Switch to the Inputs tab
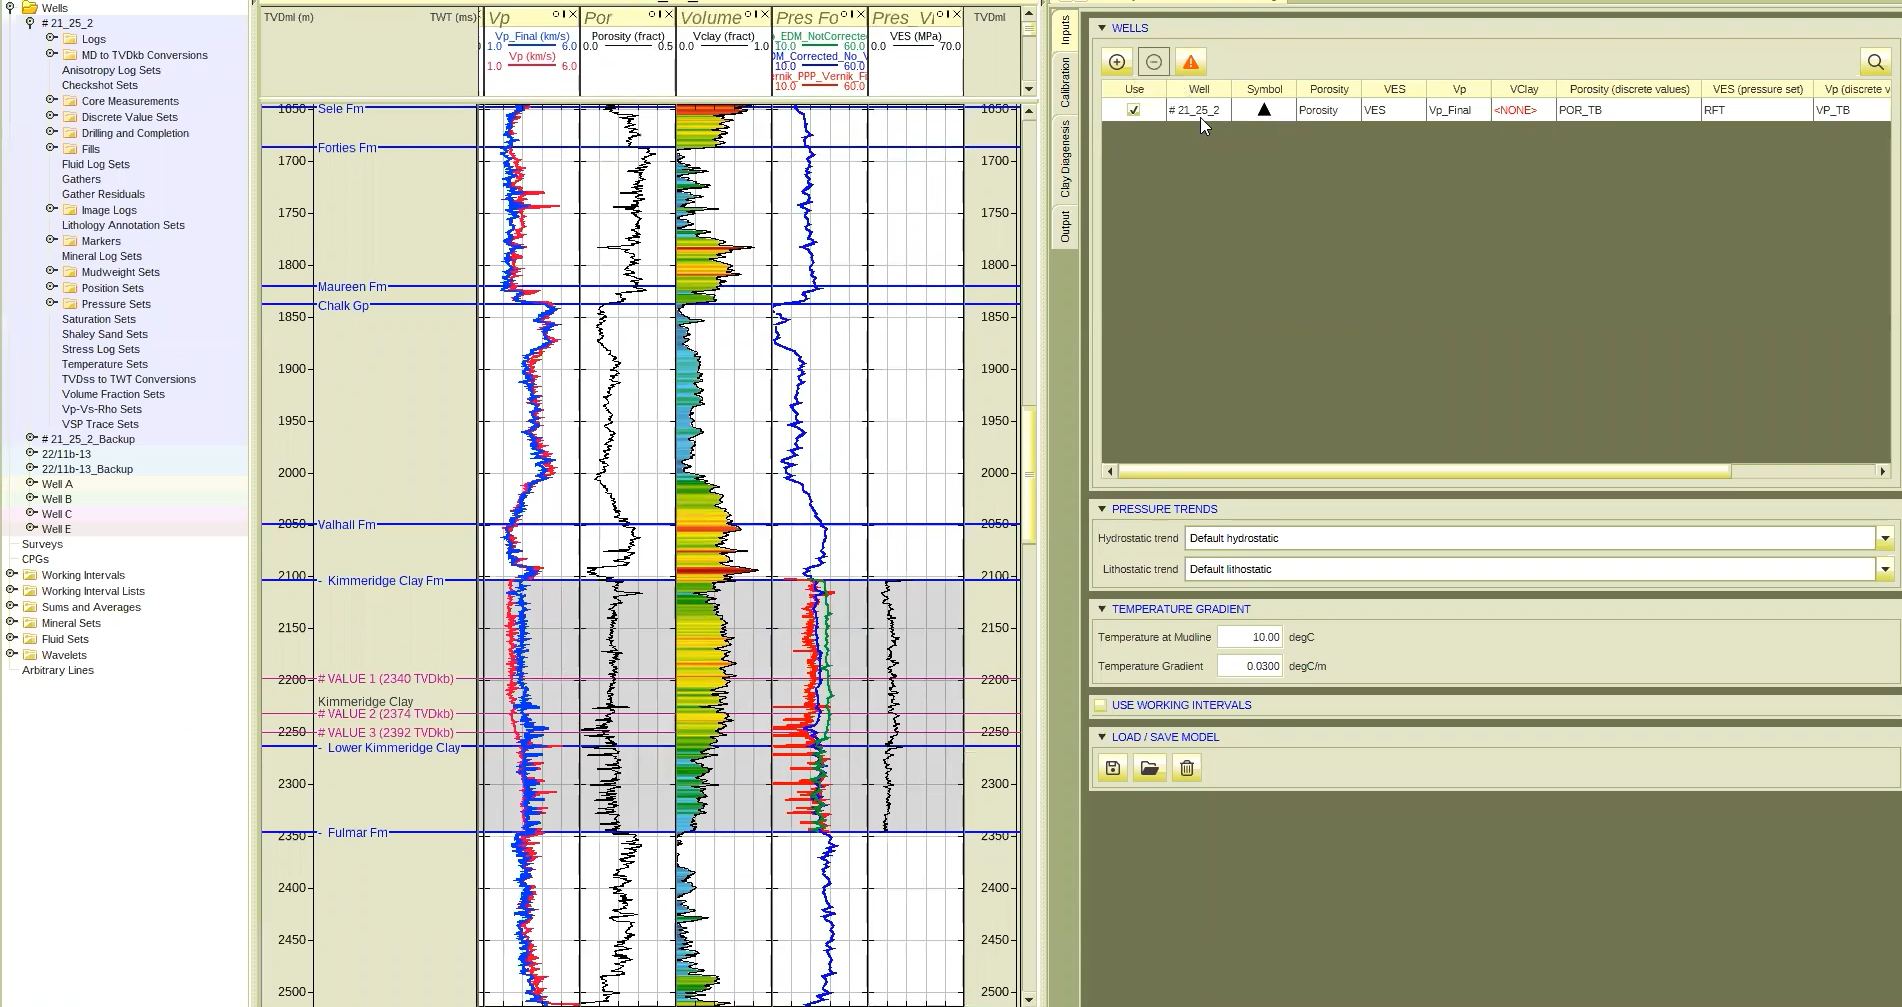 pyautogui.click(x=1065, y=29)
